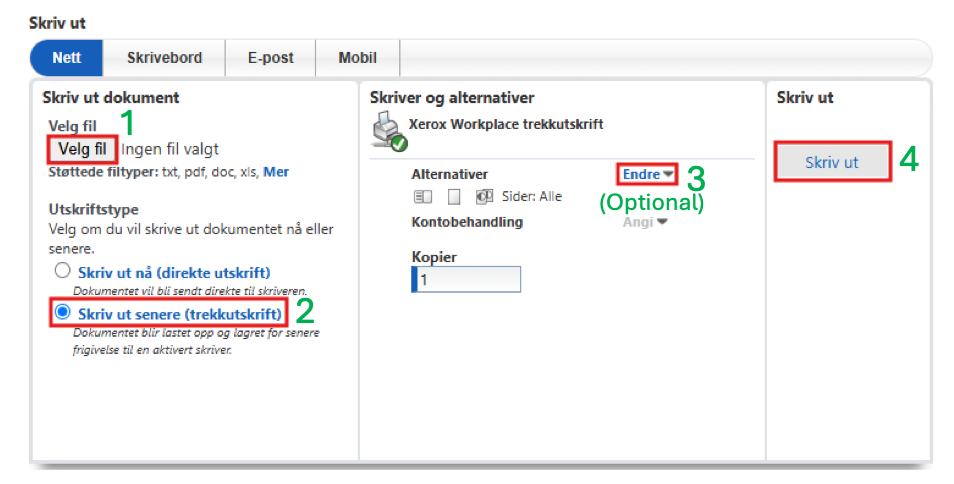Click the Skriv ut button
The width and height of the screenshot is (954, 484).
832,162
